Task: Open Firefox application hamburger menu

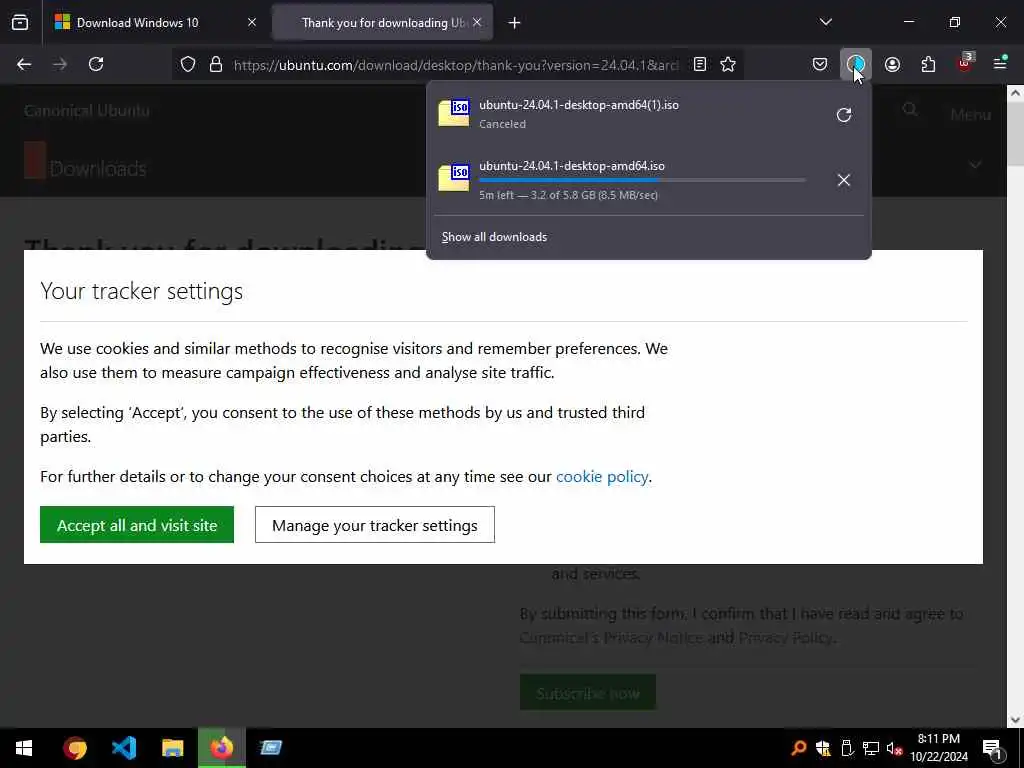Action: (x=1000, y=63)
